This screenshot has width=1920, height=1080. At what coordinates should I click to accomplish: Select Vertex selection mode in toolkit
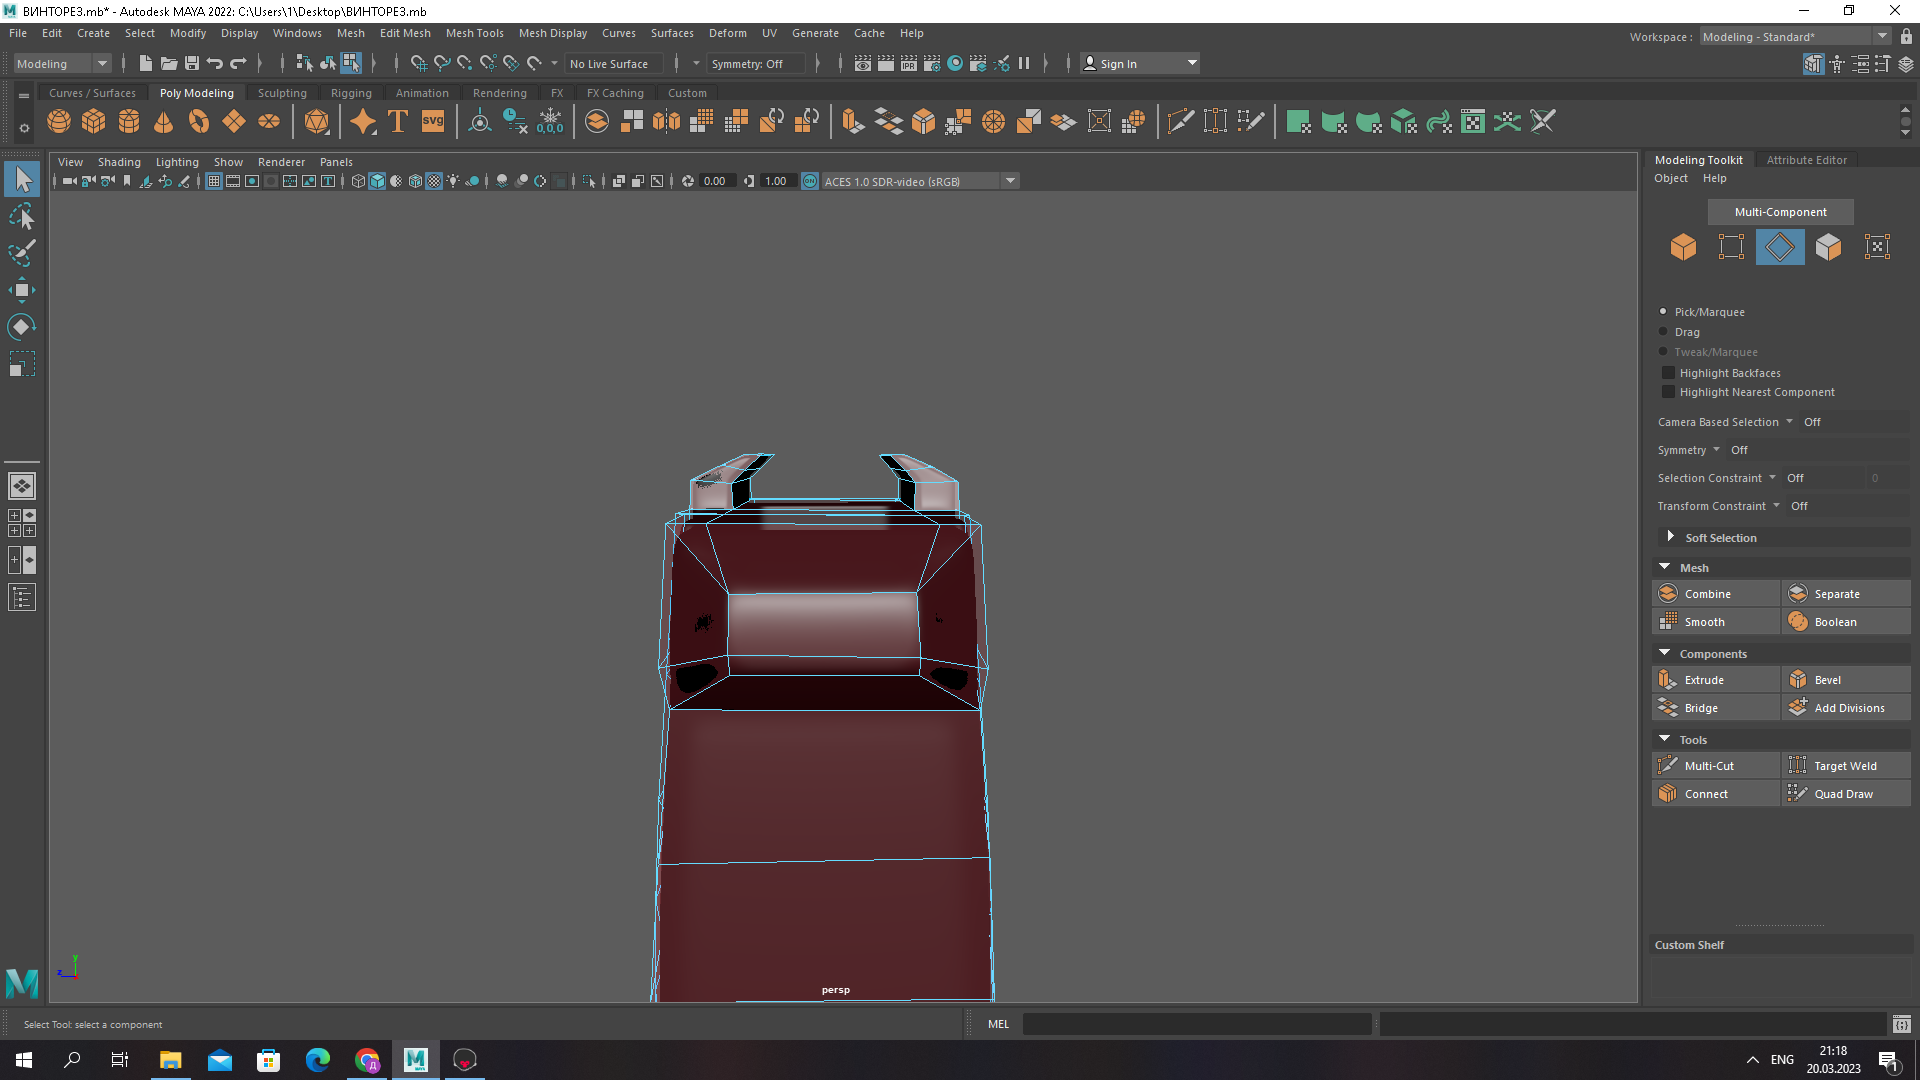tap(1731, 247)
